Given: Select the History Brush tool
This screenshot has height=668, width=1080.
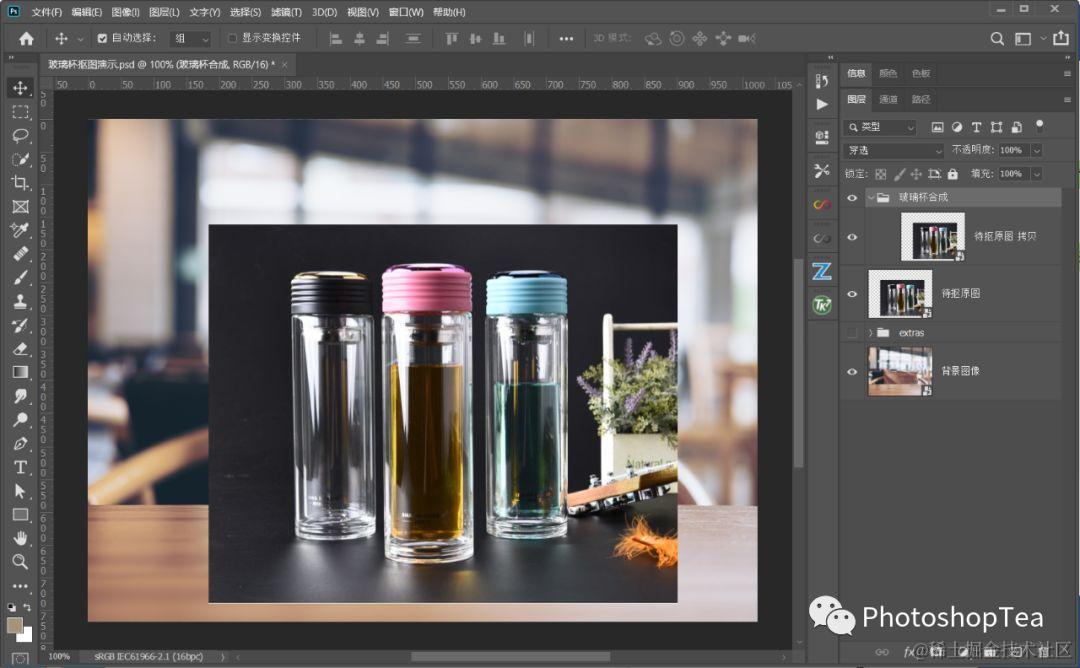Looking at the screenshot, I should click(x=20, y=325).
